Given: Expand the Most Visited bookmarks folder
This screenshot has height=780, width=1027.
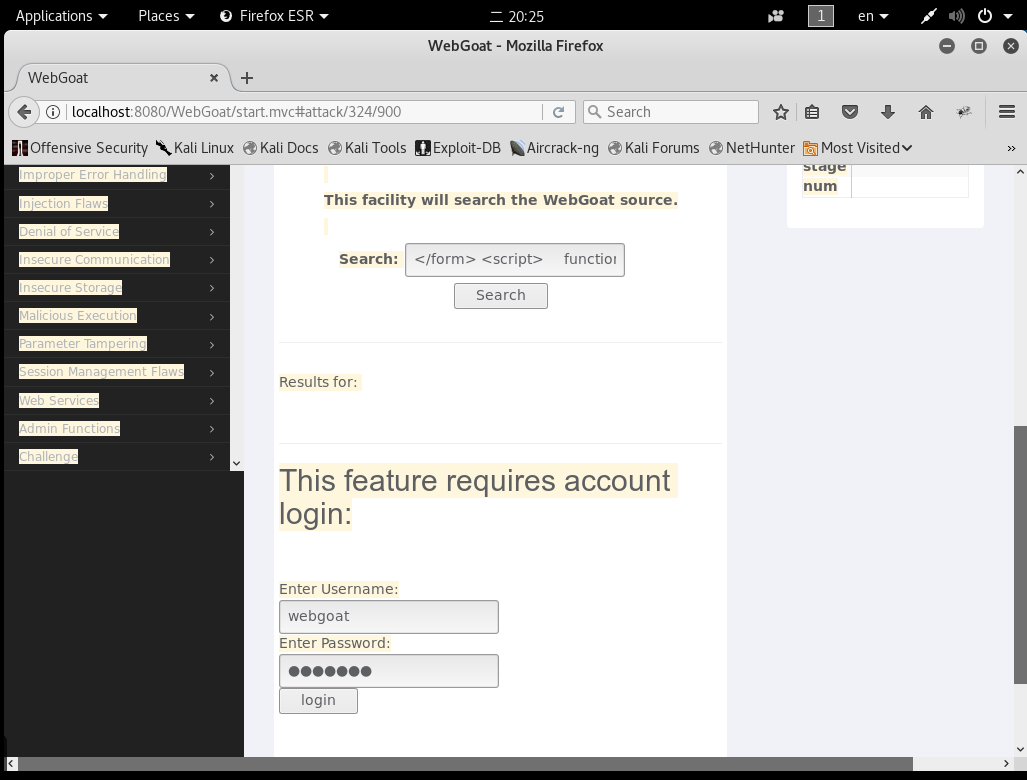Looking at the screenshot, I should (858, 148).
